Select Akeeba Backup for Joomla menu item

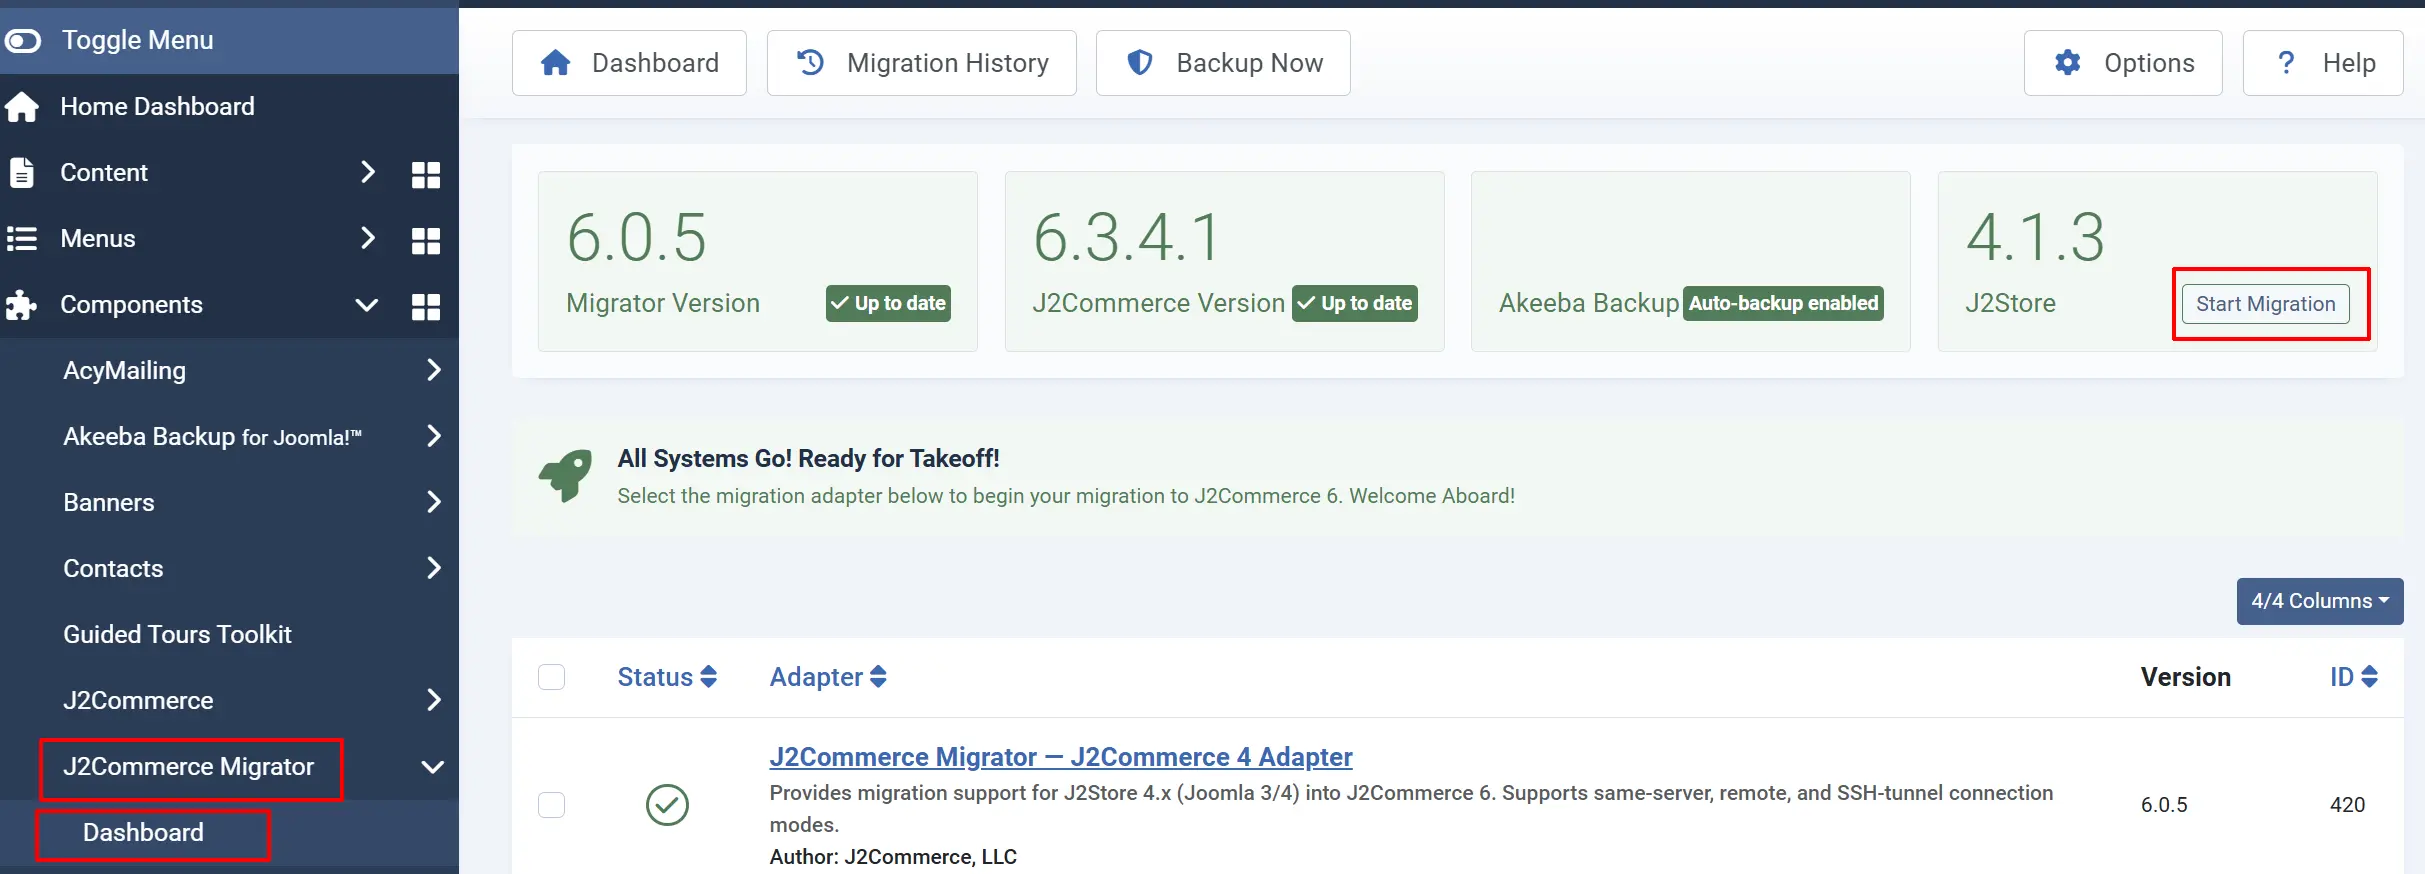[212, 436]
